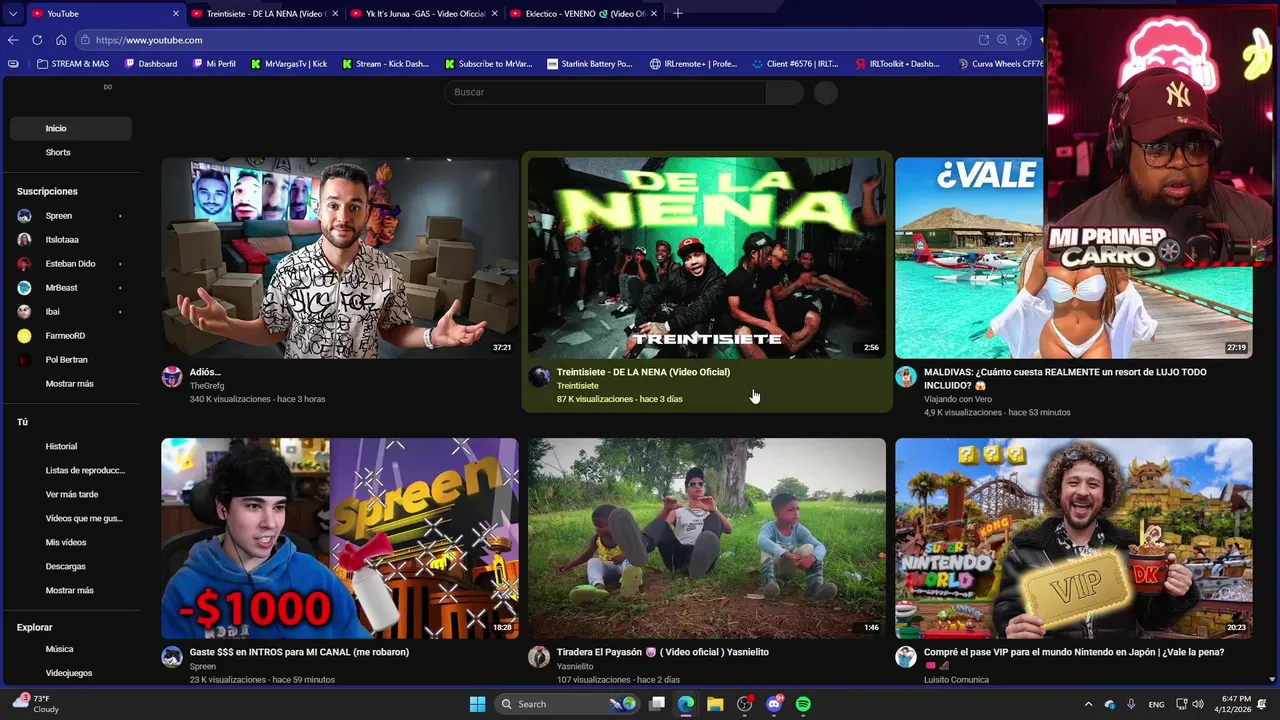This screenshot has width=1280, height=720.
Task: Click the Yasnielito channel avatar
Action: pos(539,657)
